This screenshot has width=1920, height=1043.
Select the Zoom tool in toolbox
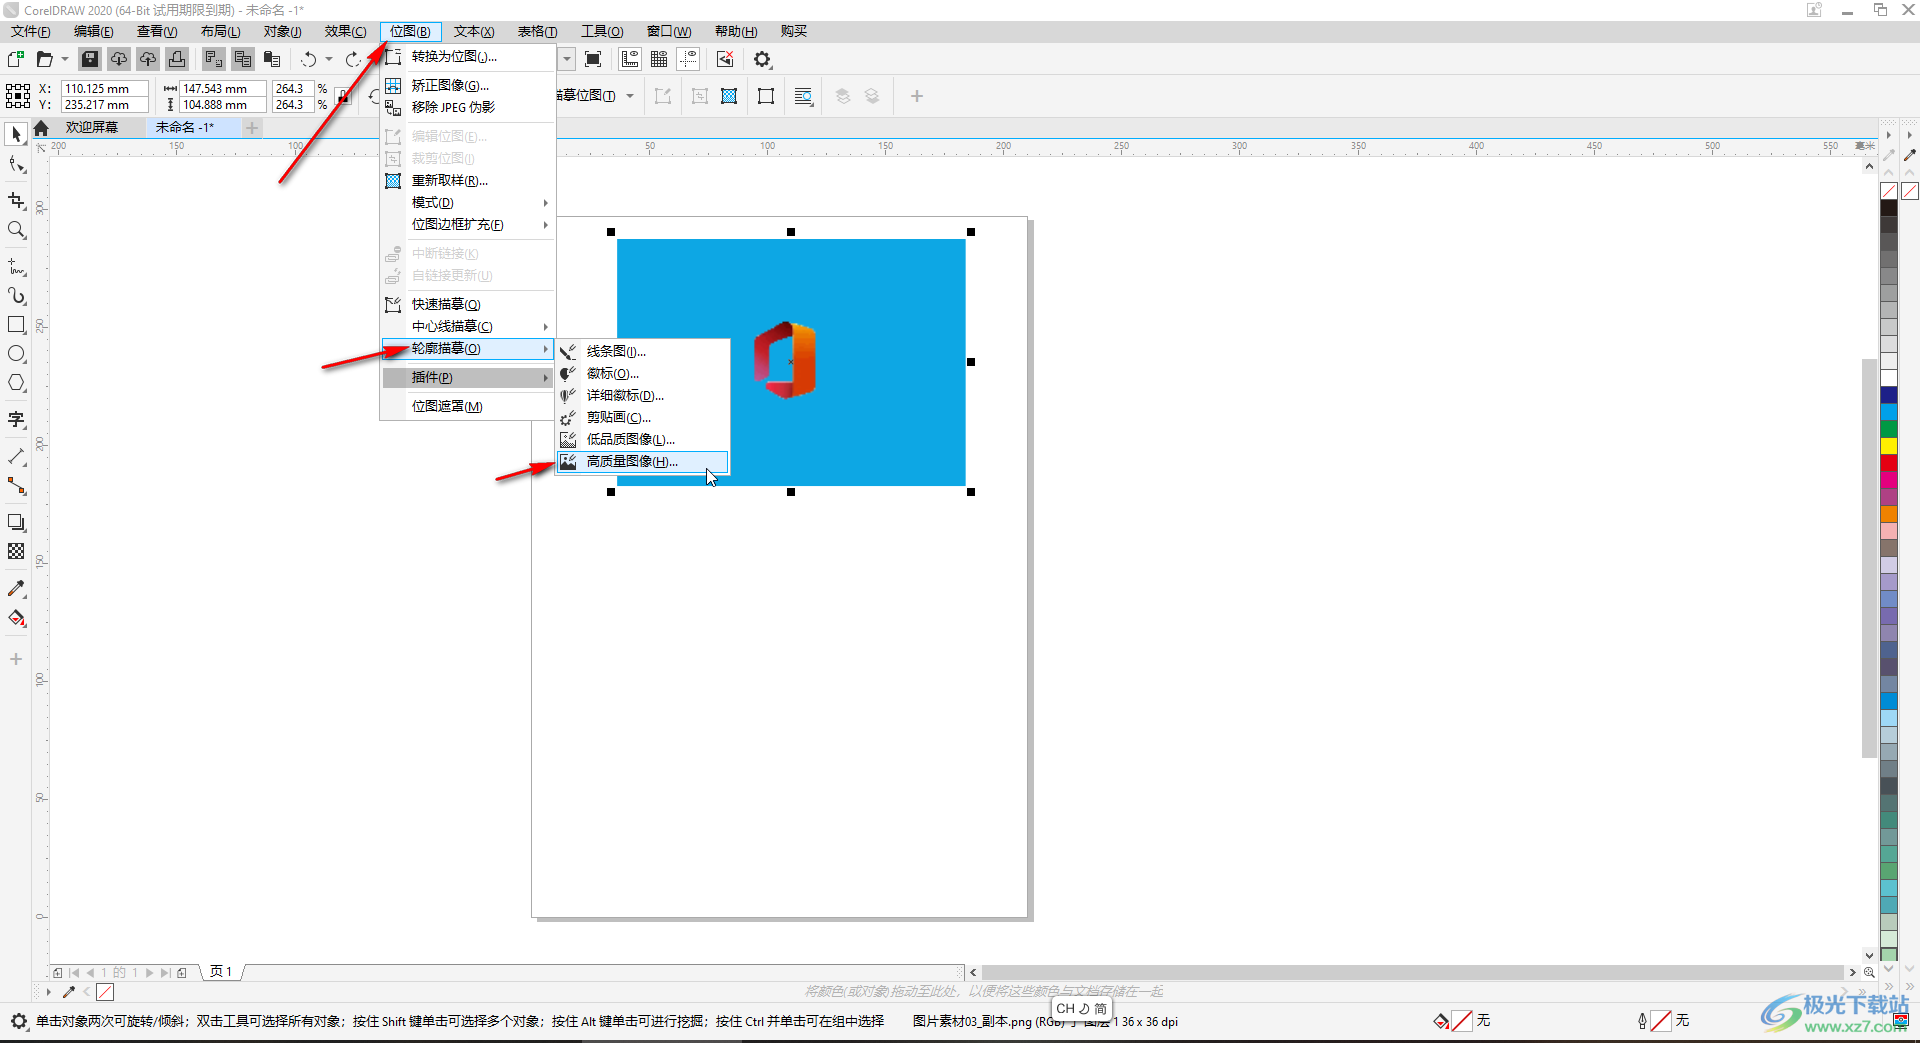[x=16, y=230]
